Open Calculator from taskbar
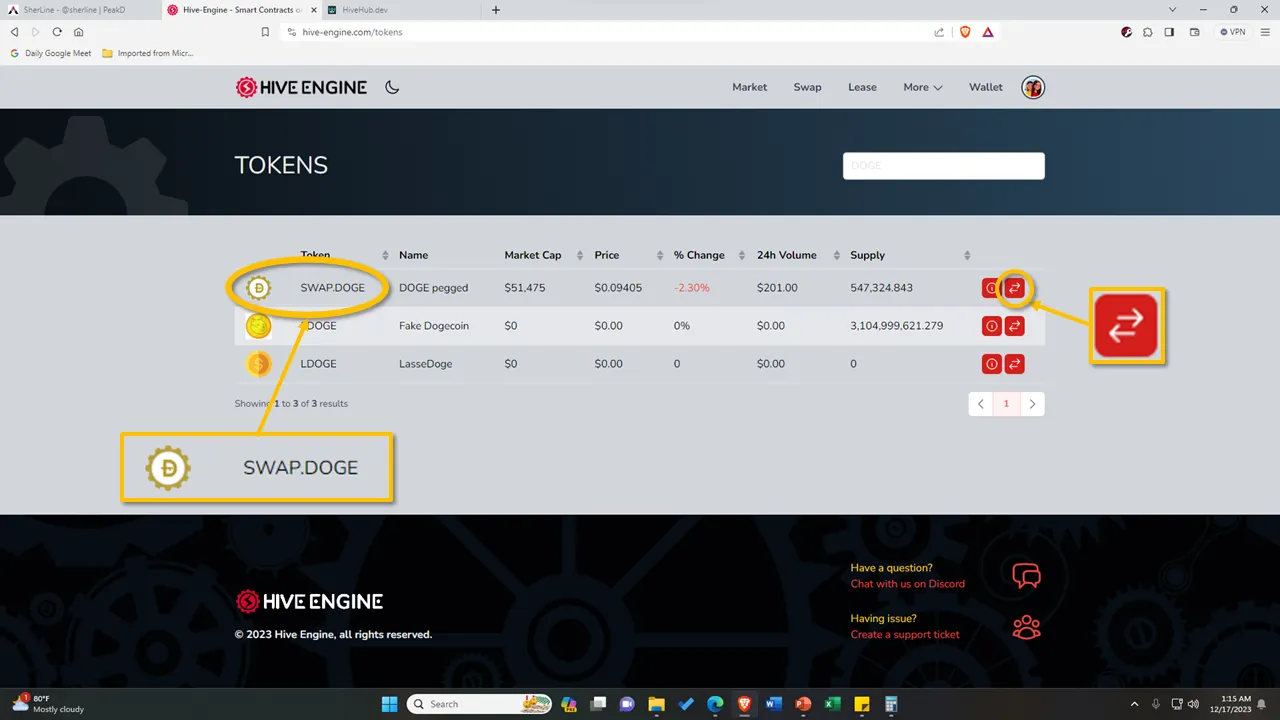This screenshot has height=720, width=1280. tap(891, 704)
